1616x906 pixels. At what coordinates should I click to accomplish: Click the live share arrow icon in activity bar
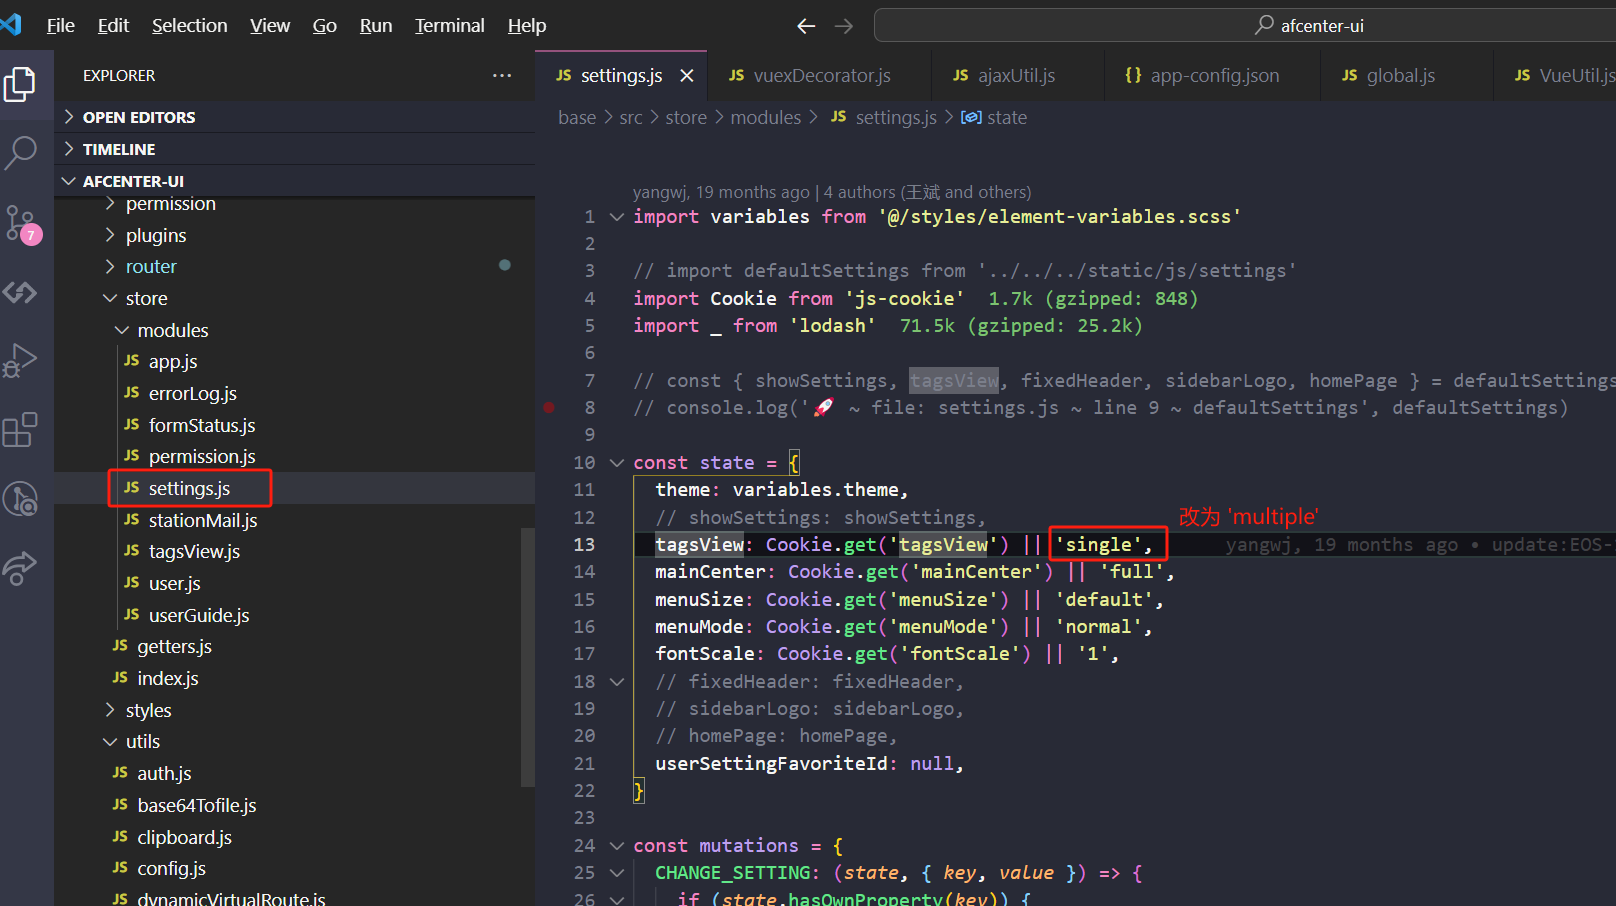pos(20,568)
